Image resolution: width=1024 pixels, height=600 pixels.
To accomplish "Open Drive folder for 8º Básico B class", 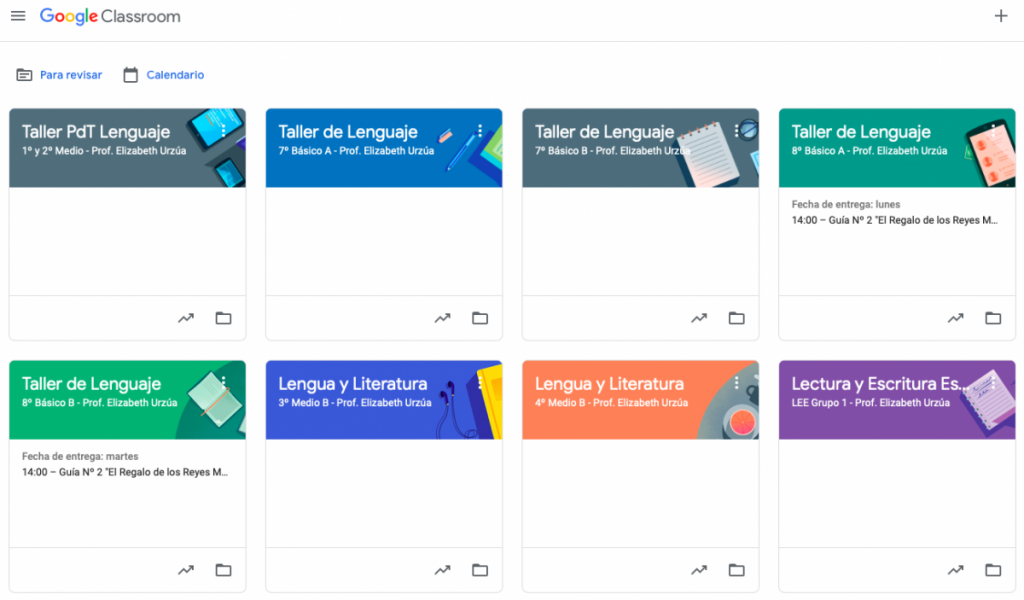I will (x=223, y=570).
